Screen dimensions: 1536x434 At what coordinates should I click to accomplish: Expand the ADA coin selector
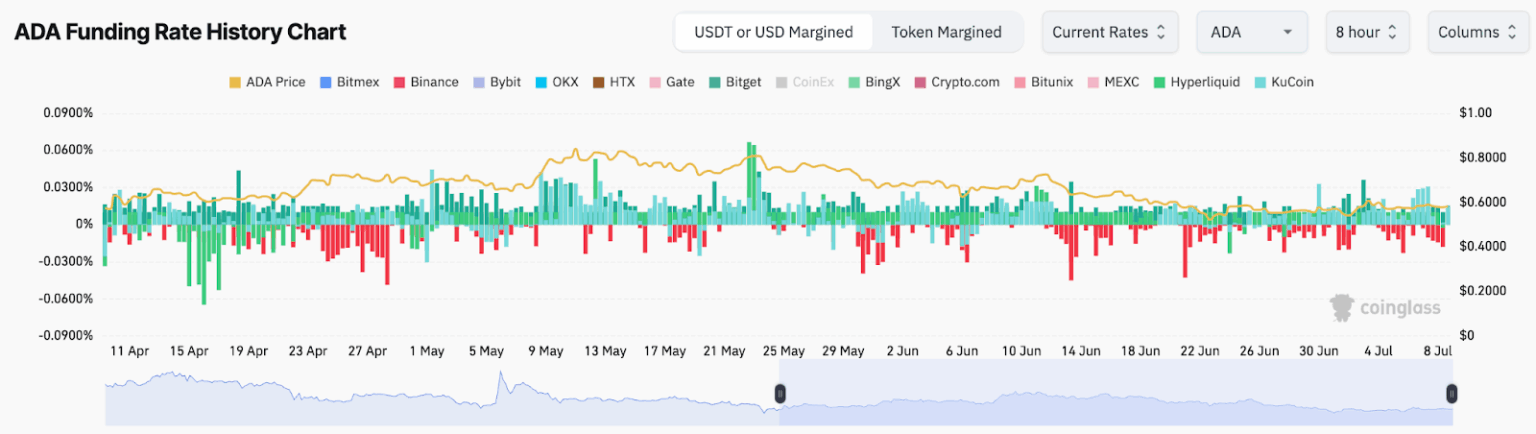(1251, 32)
